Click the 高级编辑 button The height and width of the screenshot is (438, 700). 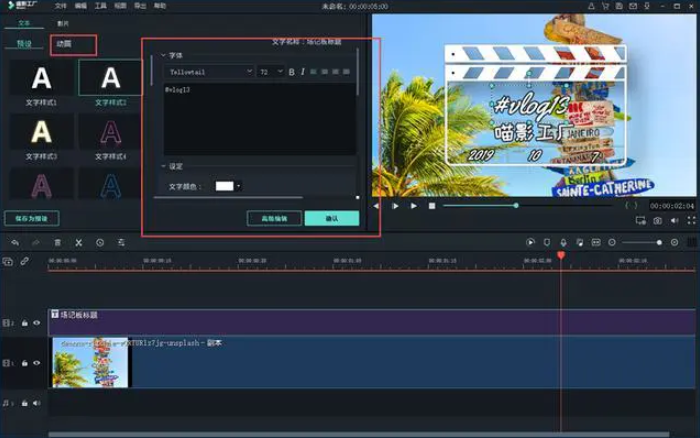pyautogui.click(x=274, y=218)
